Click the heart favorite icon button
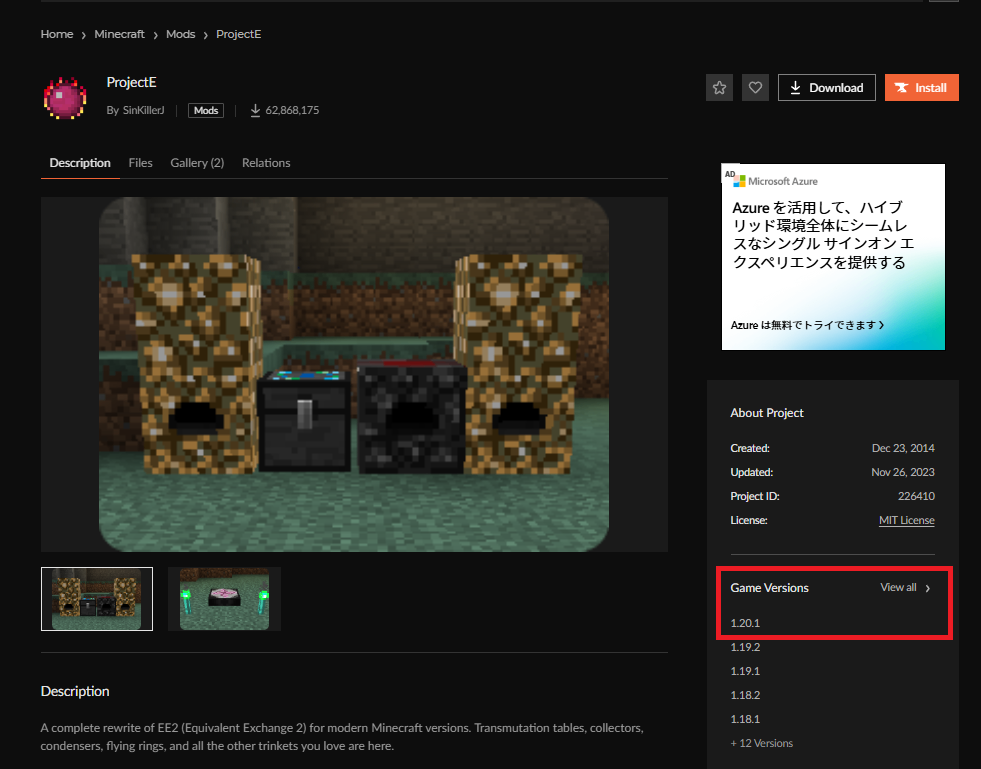Screen dimensions: 981x769 coord(755,88)
